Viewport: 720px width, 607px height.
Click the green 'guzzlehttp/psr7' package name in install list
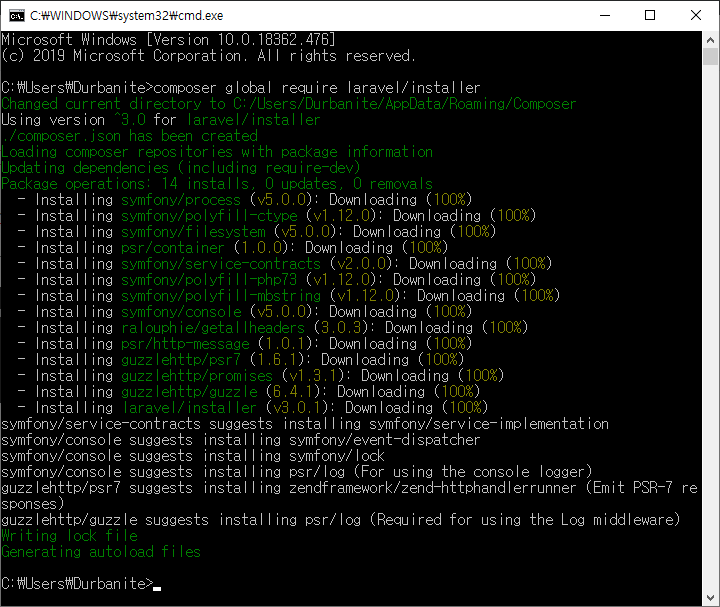point(181,360)
